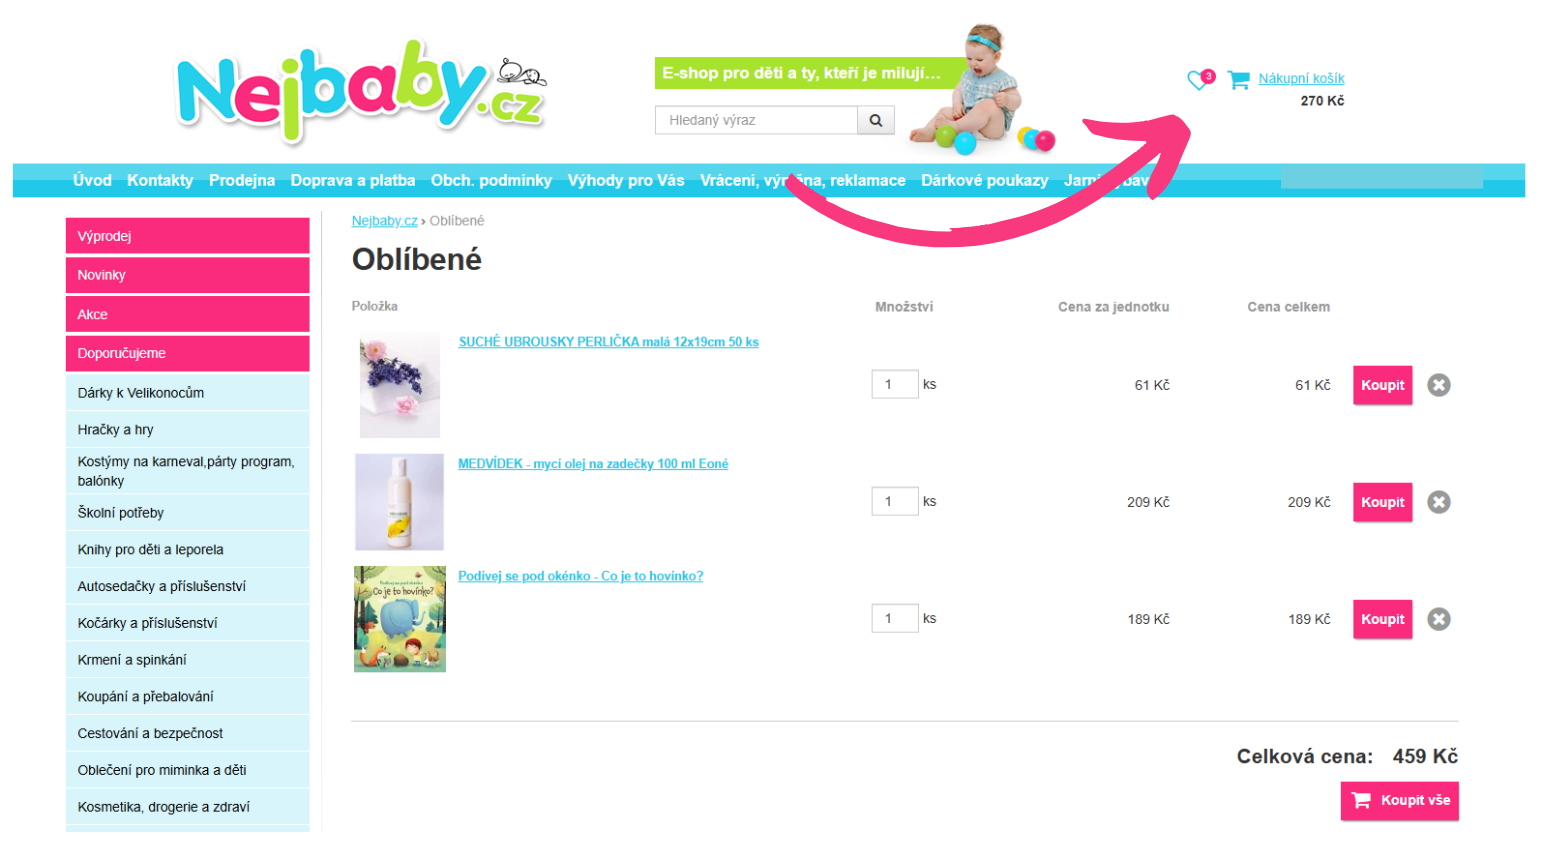Viewport: 1563px width, 867px height.
Task: Open the wet wipes product thumbnail
Action: [x=400, y=385]
